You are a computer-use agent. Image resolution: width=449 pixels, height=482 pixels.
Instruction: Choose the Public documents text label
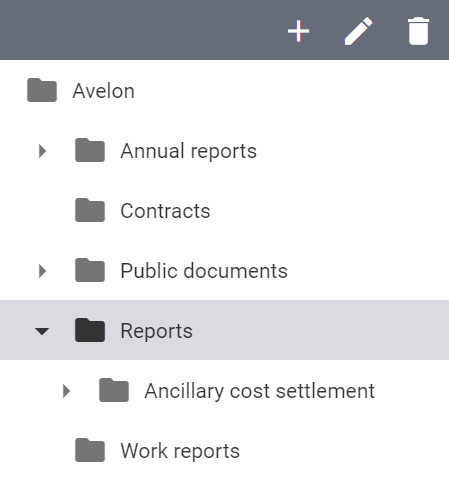(x=204, y=270)
